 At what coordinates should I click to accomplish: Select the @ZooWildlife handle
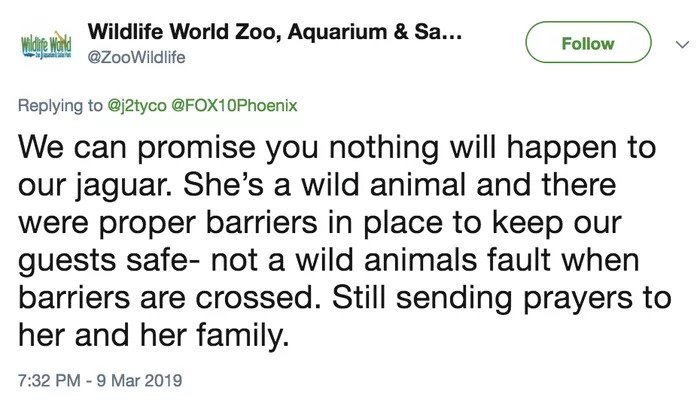pos(136,58)
